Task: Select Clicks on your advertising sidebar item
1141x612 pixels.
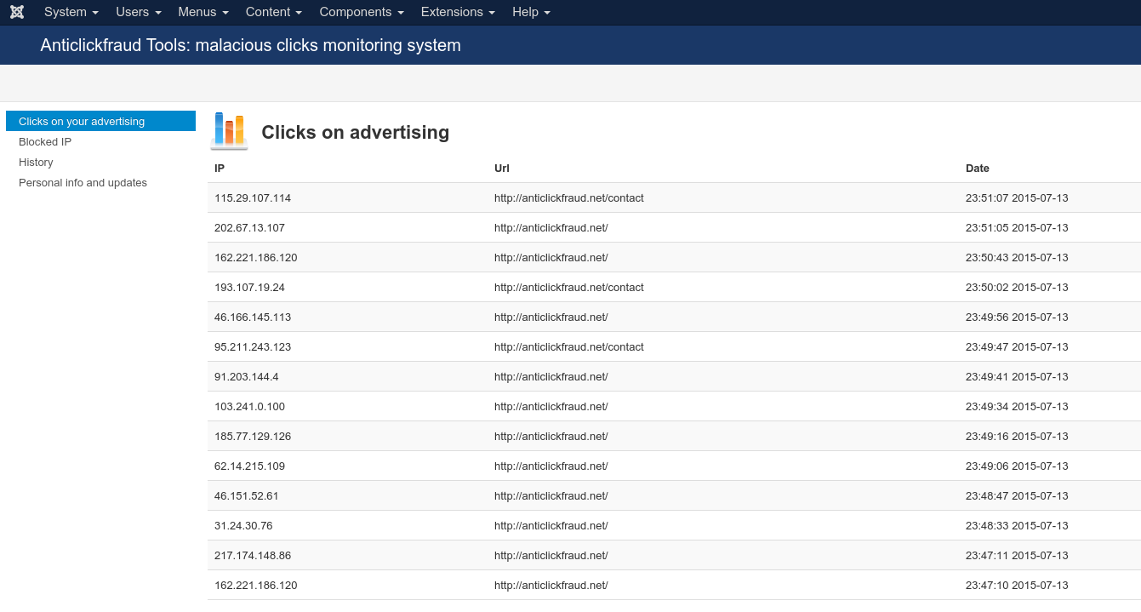Action: point(82,121)
